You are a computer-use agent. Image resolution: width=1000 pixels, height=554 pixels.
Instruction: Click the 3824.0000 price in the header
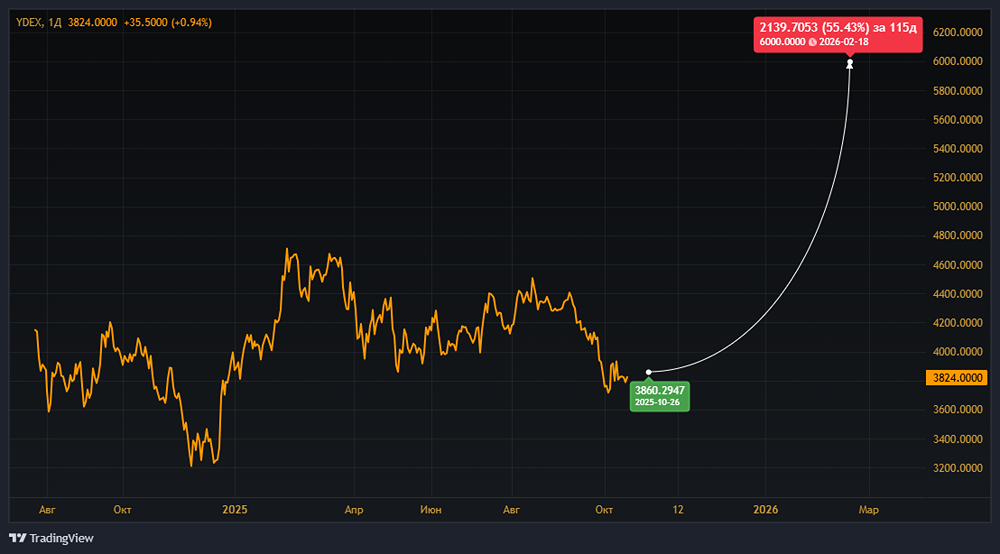click(92, 22)
